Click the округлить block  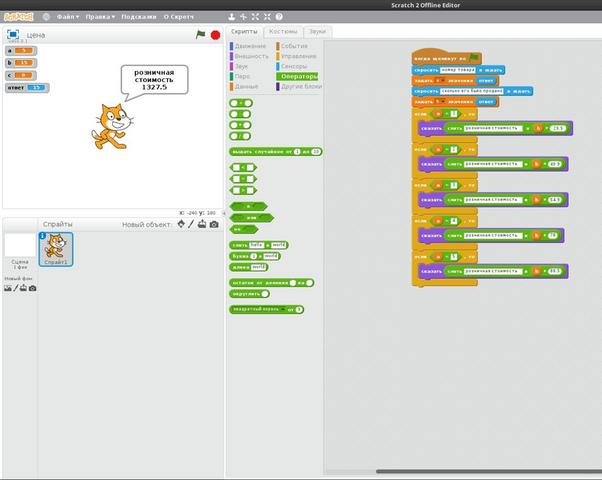[249, 294]
